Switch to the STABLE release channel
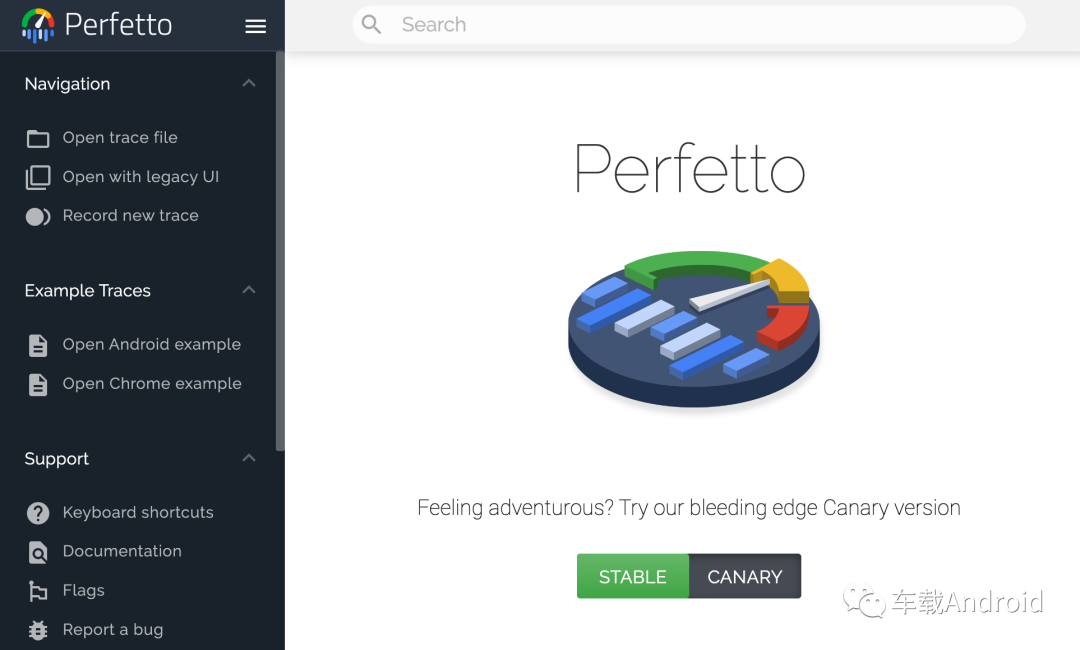 point(633,576)
